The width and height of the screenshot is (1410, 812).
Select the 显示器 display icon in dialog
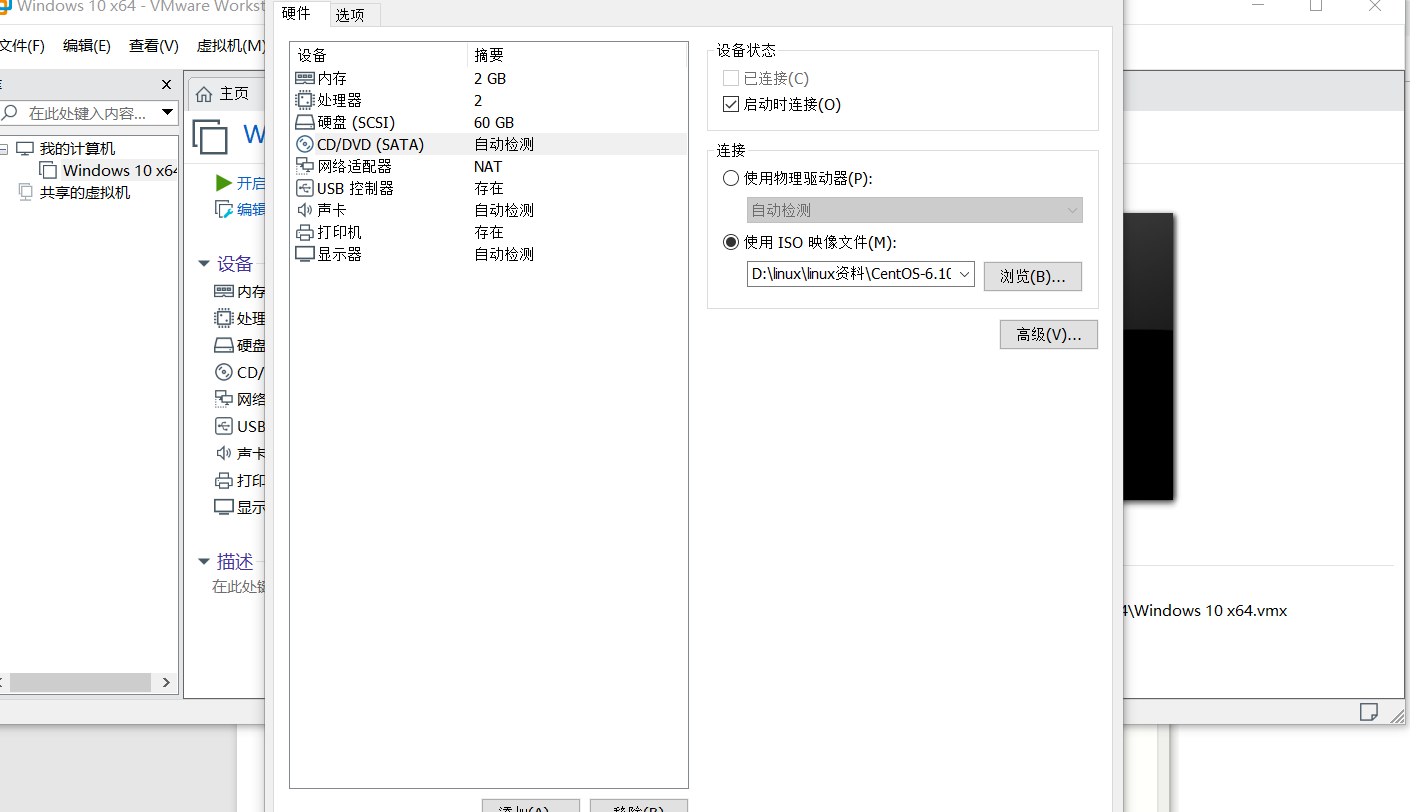[x=305, y=254]
